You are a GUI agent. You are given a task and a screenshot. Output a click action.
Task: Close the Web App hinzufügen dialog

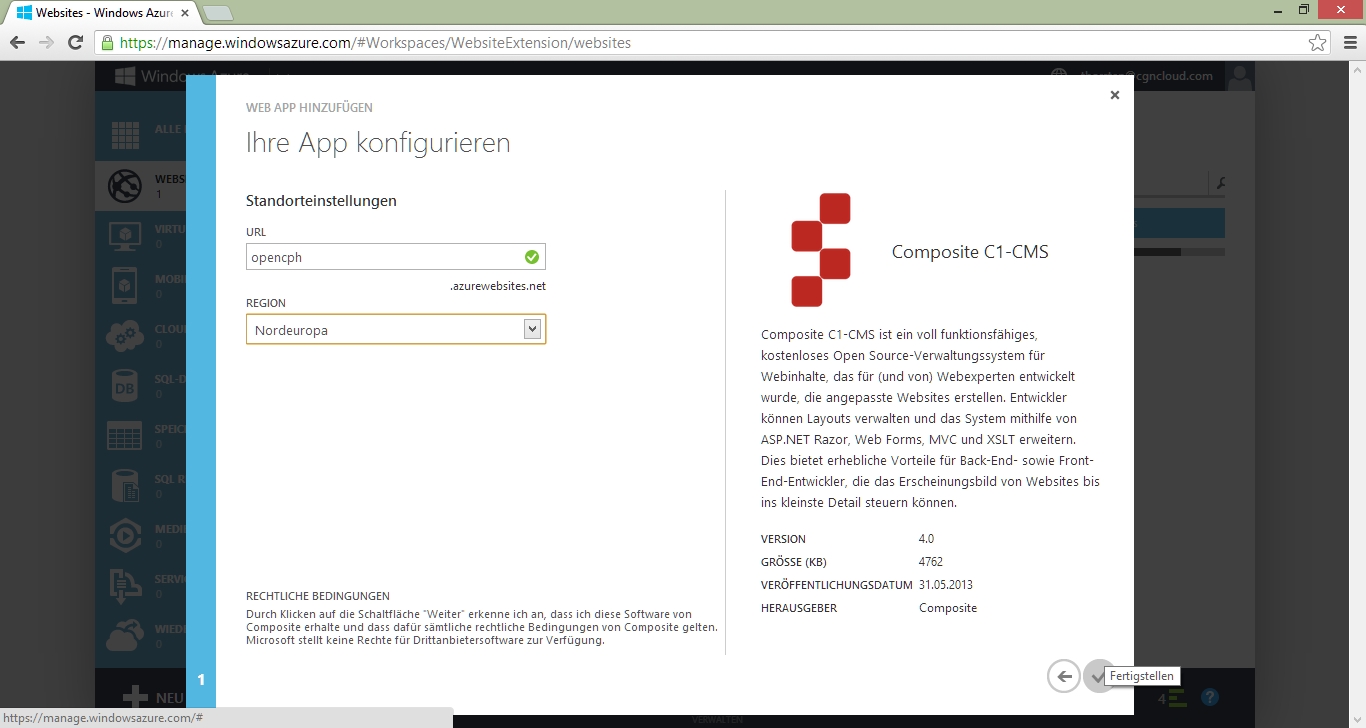pos(1114,95)
